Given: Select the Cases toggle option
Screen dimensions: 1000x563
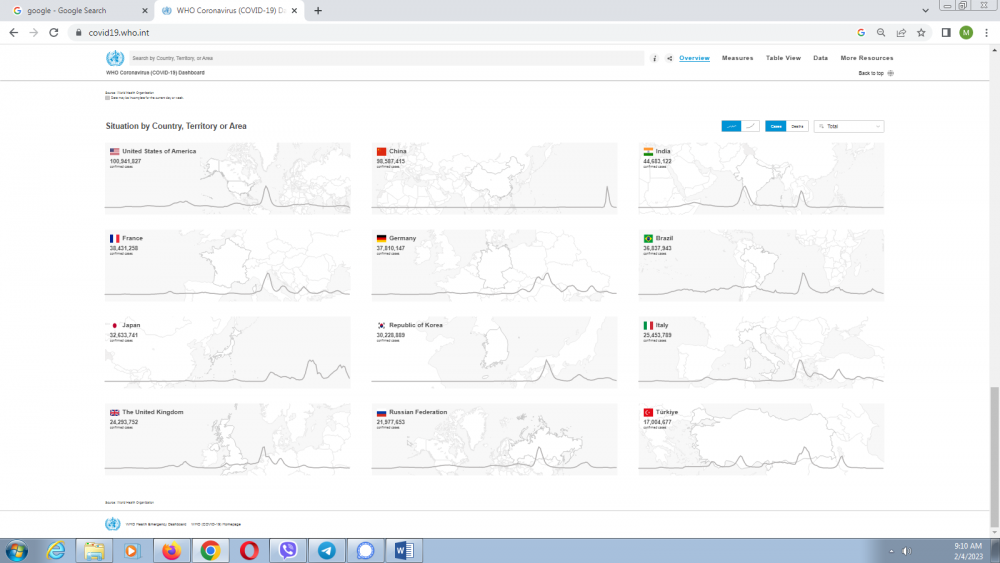Looking at the screenshot, I should pyautogui.click(x=774, y=126).
